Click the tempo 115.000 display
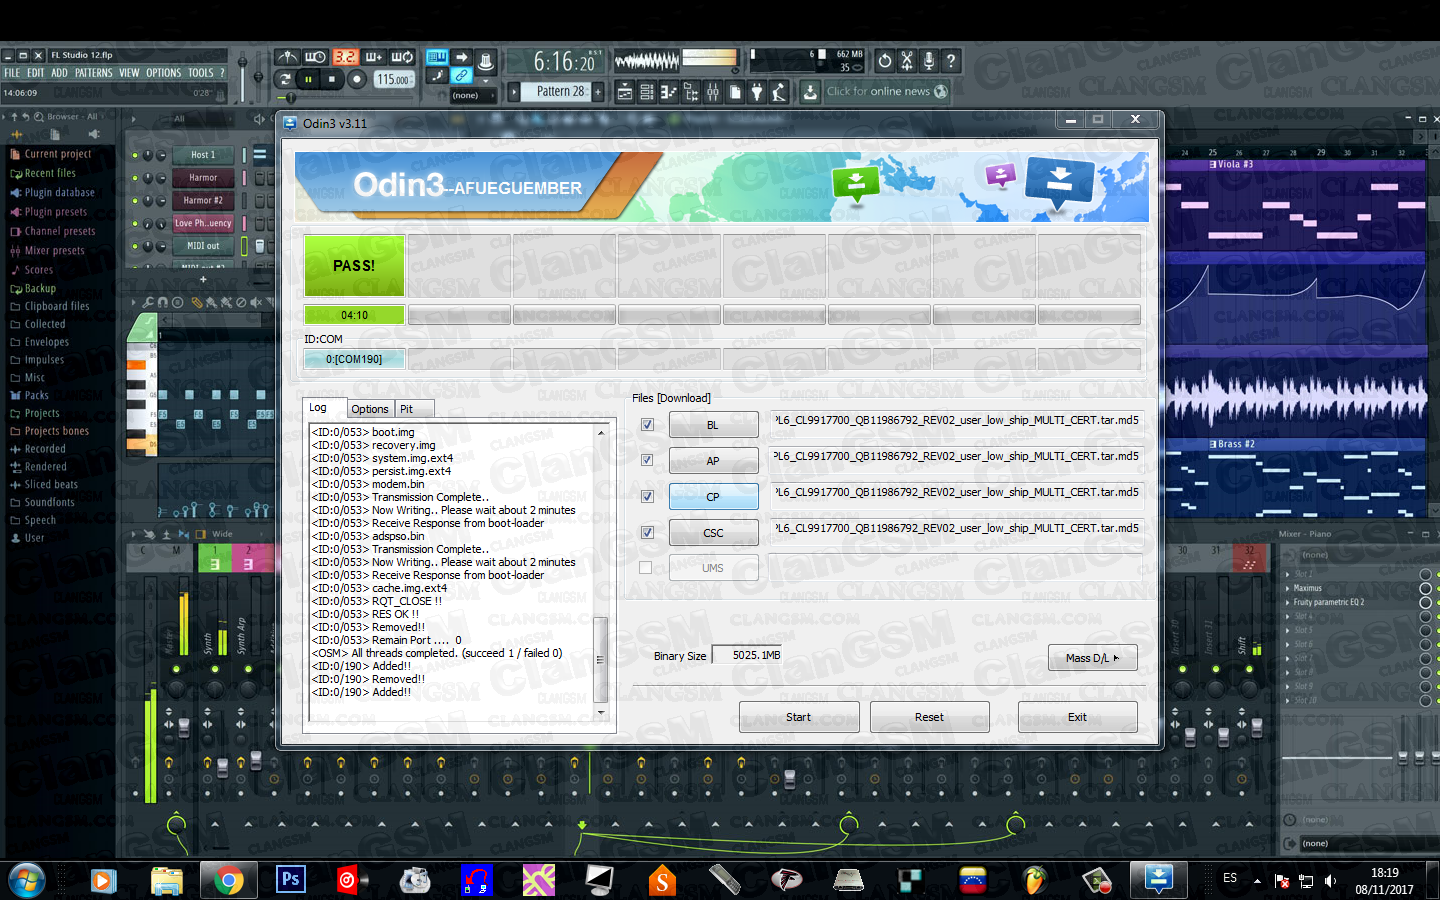 point(394,79)
